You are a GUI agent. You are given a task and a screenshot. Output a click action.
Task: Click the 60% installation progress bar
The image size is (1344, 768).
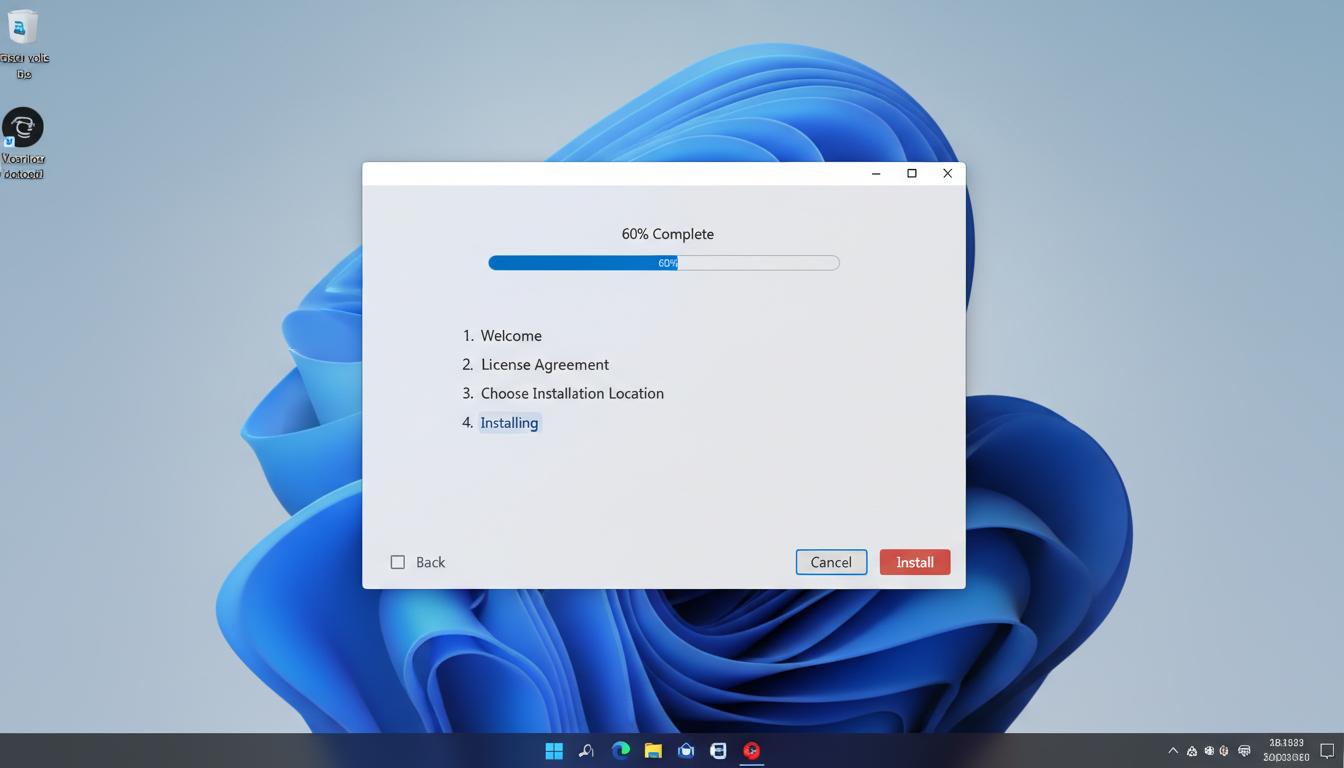[664, 263]
